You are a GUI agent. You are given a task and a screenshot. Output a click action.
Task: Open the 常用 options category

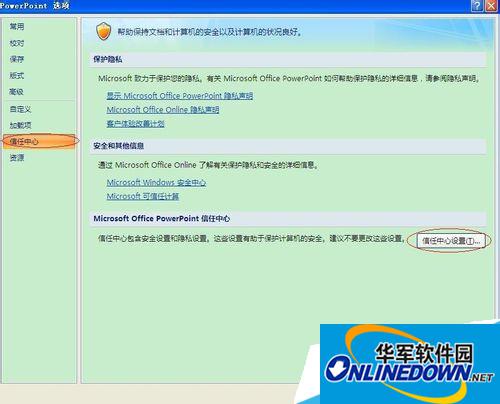[x=17, y=26]
